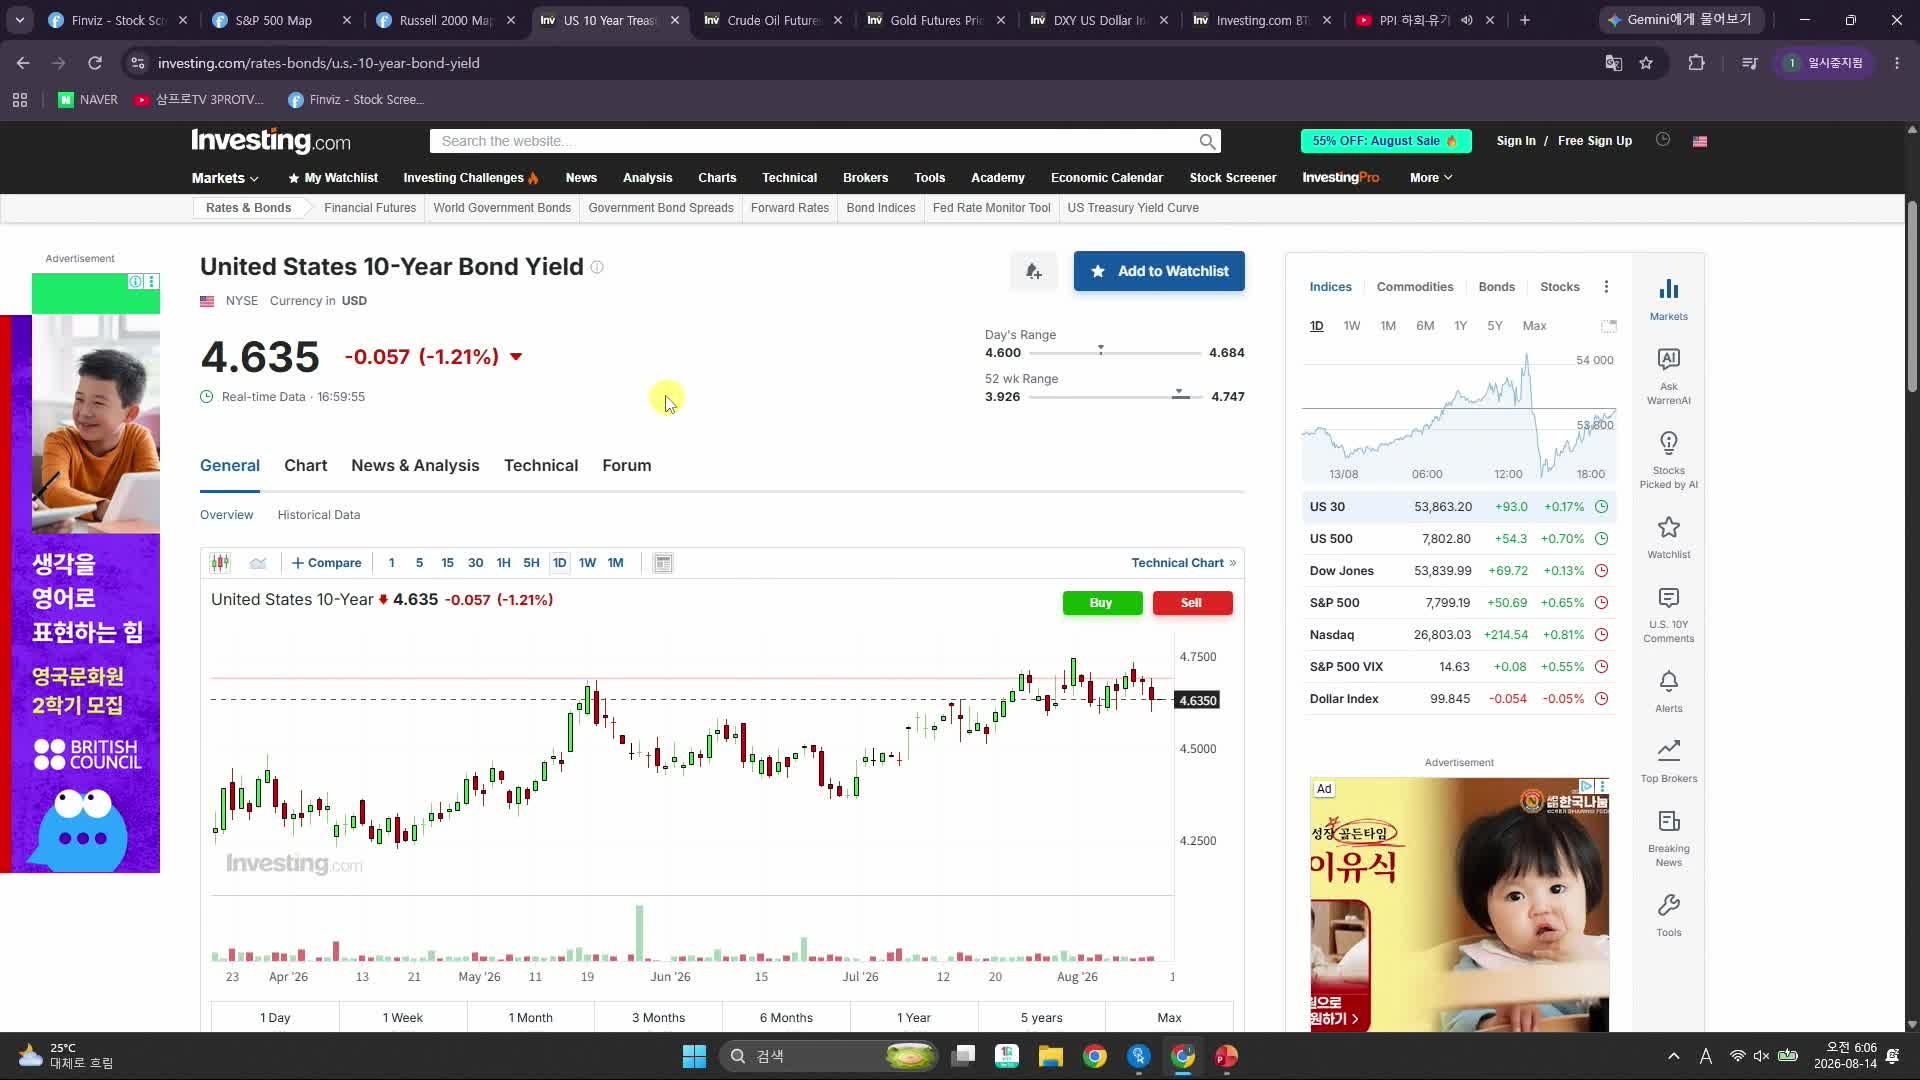
Task: Select candlestick chart type icon
Action: [x=220, y=563]
